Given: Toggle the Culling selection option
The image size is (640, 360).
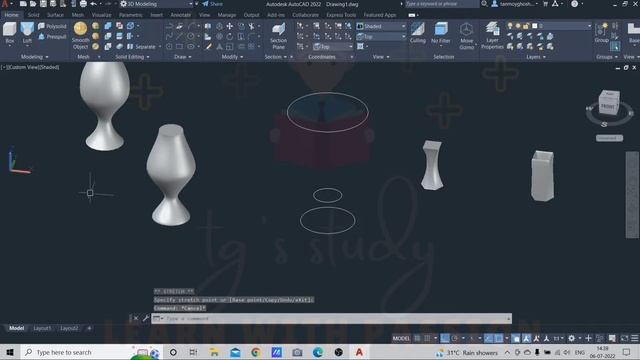Looking at the screenshot, I should (418, 33).
